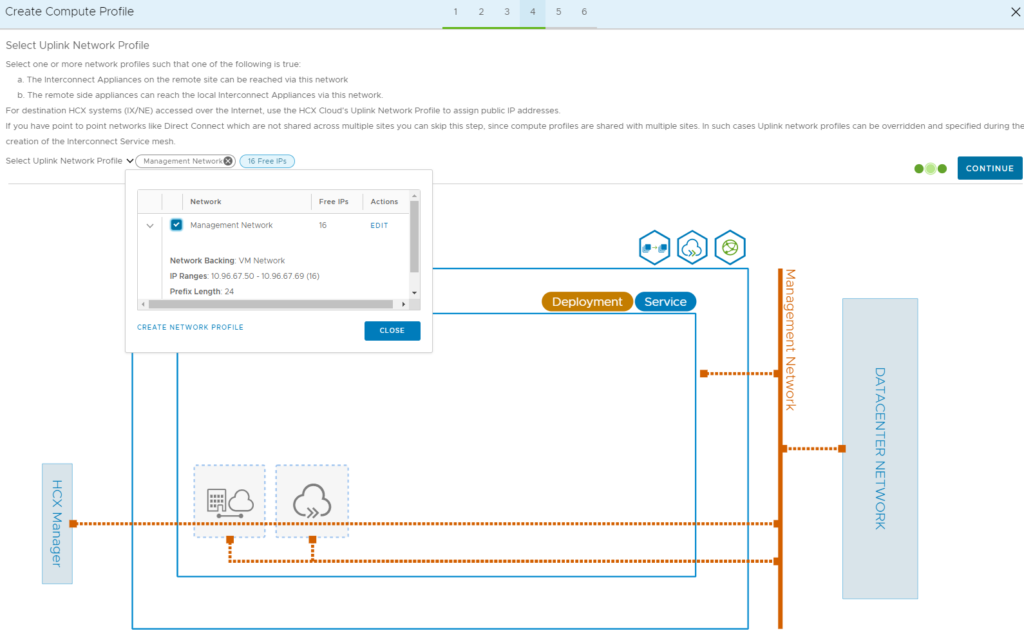Screen dimensions: 1024x642
Task: Collapse the Management Network row details
Action: [150, 225]
